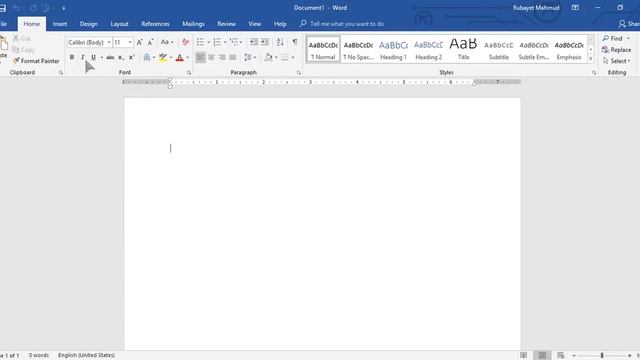Toggle Italic formatting
640x360 pixels.
(83, 57)
